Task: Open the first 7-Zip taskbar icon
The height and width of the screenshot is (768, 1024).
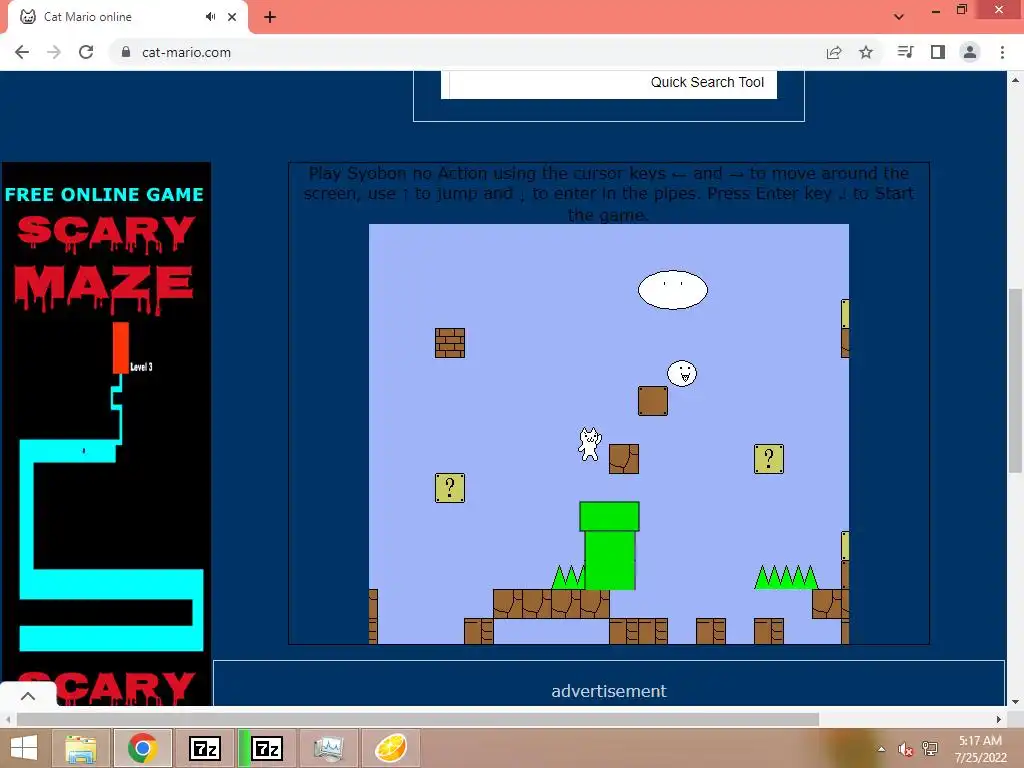Action: 204,748
